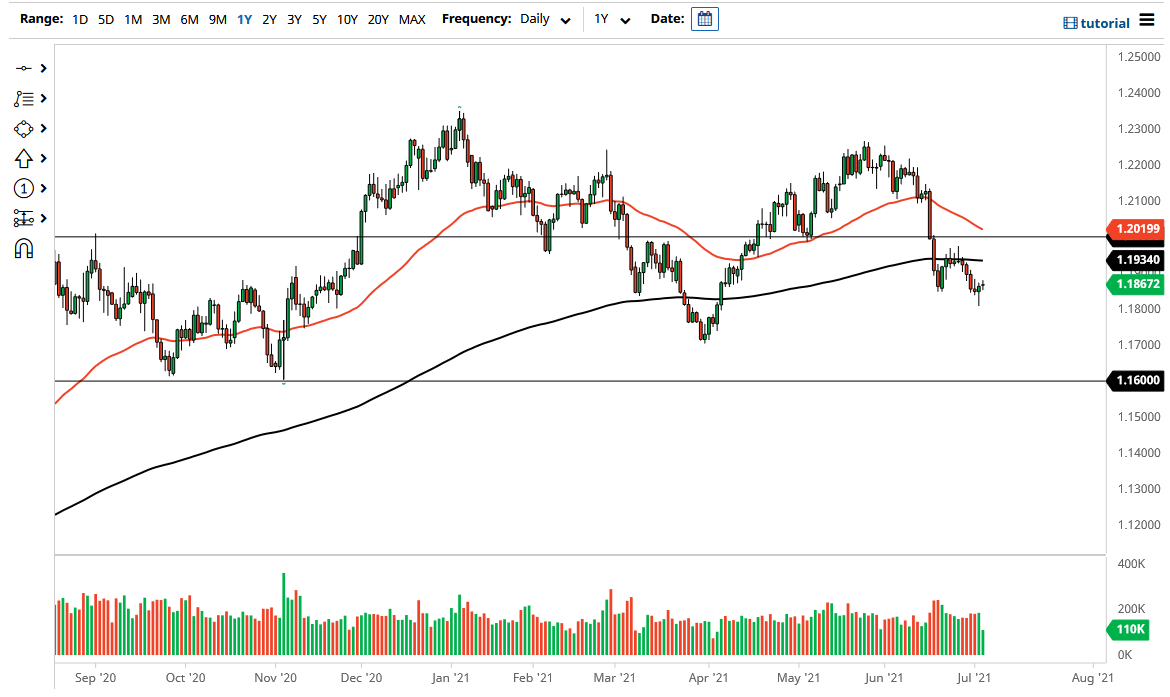Open the 1Y period dropdown beside Frequency
Screen dimensions: 1170x697
(x=612, y=19)
